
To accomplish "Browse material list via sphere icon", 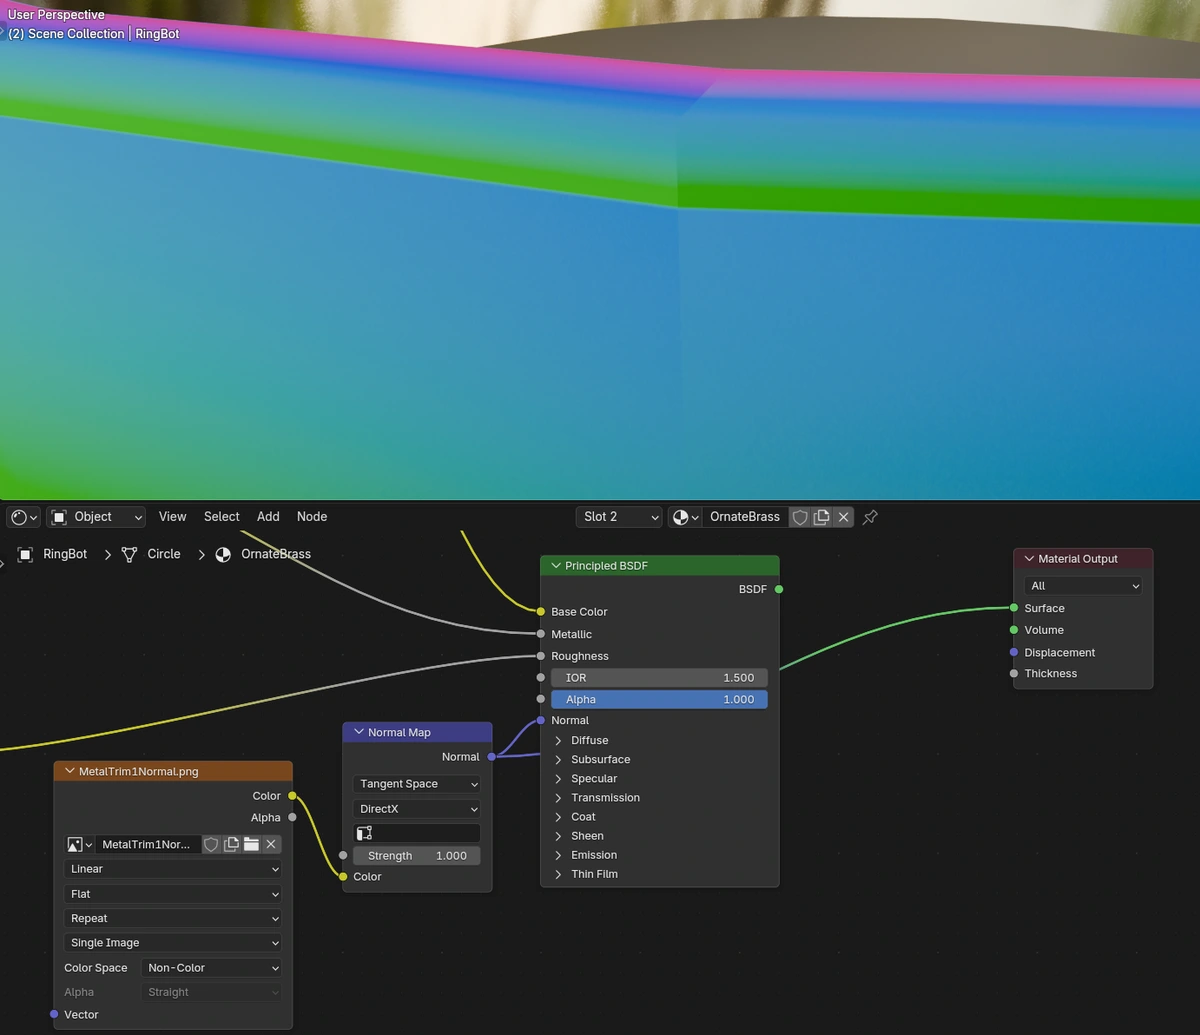I will [x=685, y=517].
